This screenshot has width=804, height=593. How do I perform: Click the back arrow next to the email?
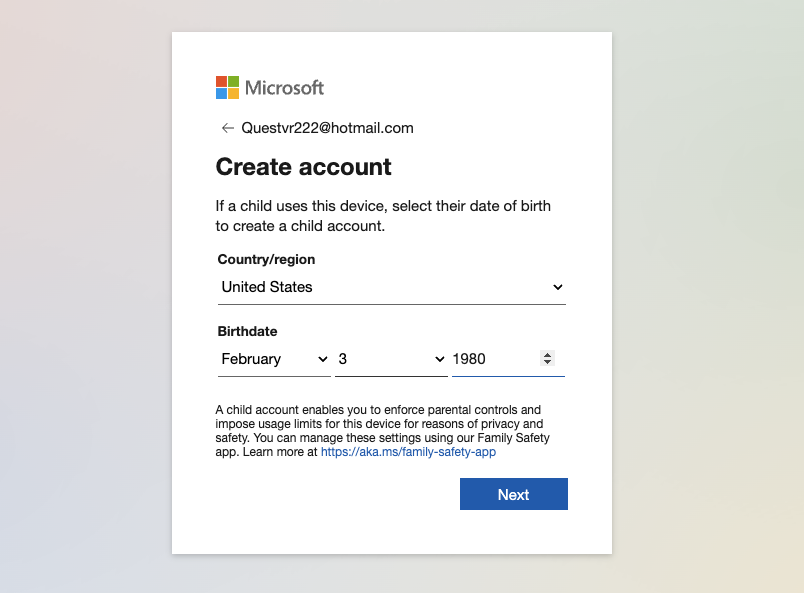(228, 128)
